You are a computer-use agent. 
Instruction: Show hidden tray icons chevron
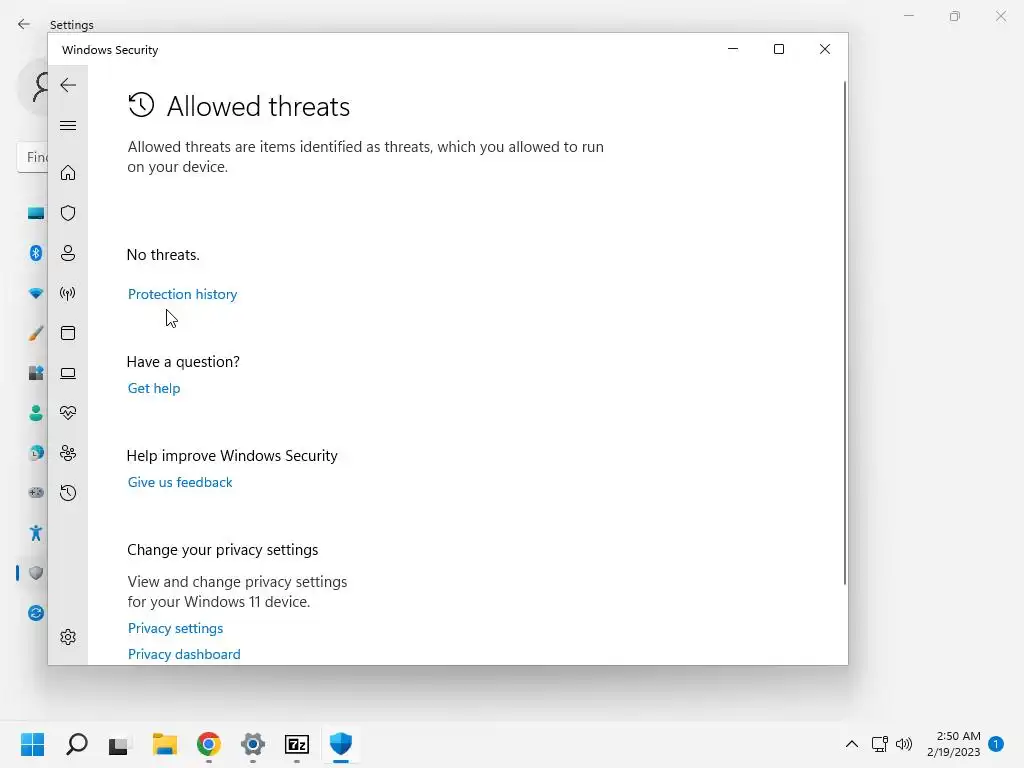pyautogui.click(x=852, y=744)
